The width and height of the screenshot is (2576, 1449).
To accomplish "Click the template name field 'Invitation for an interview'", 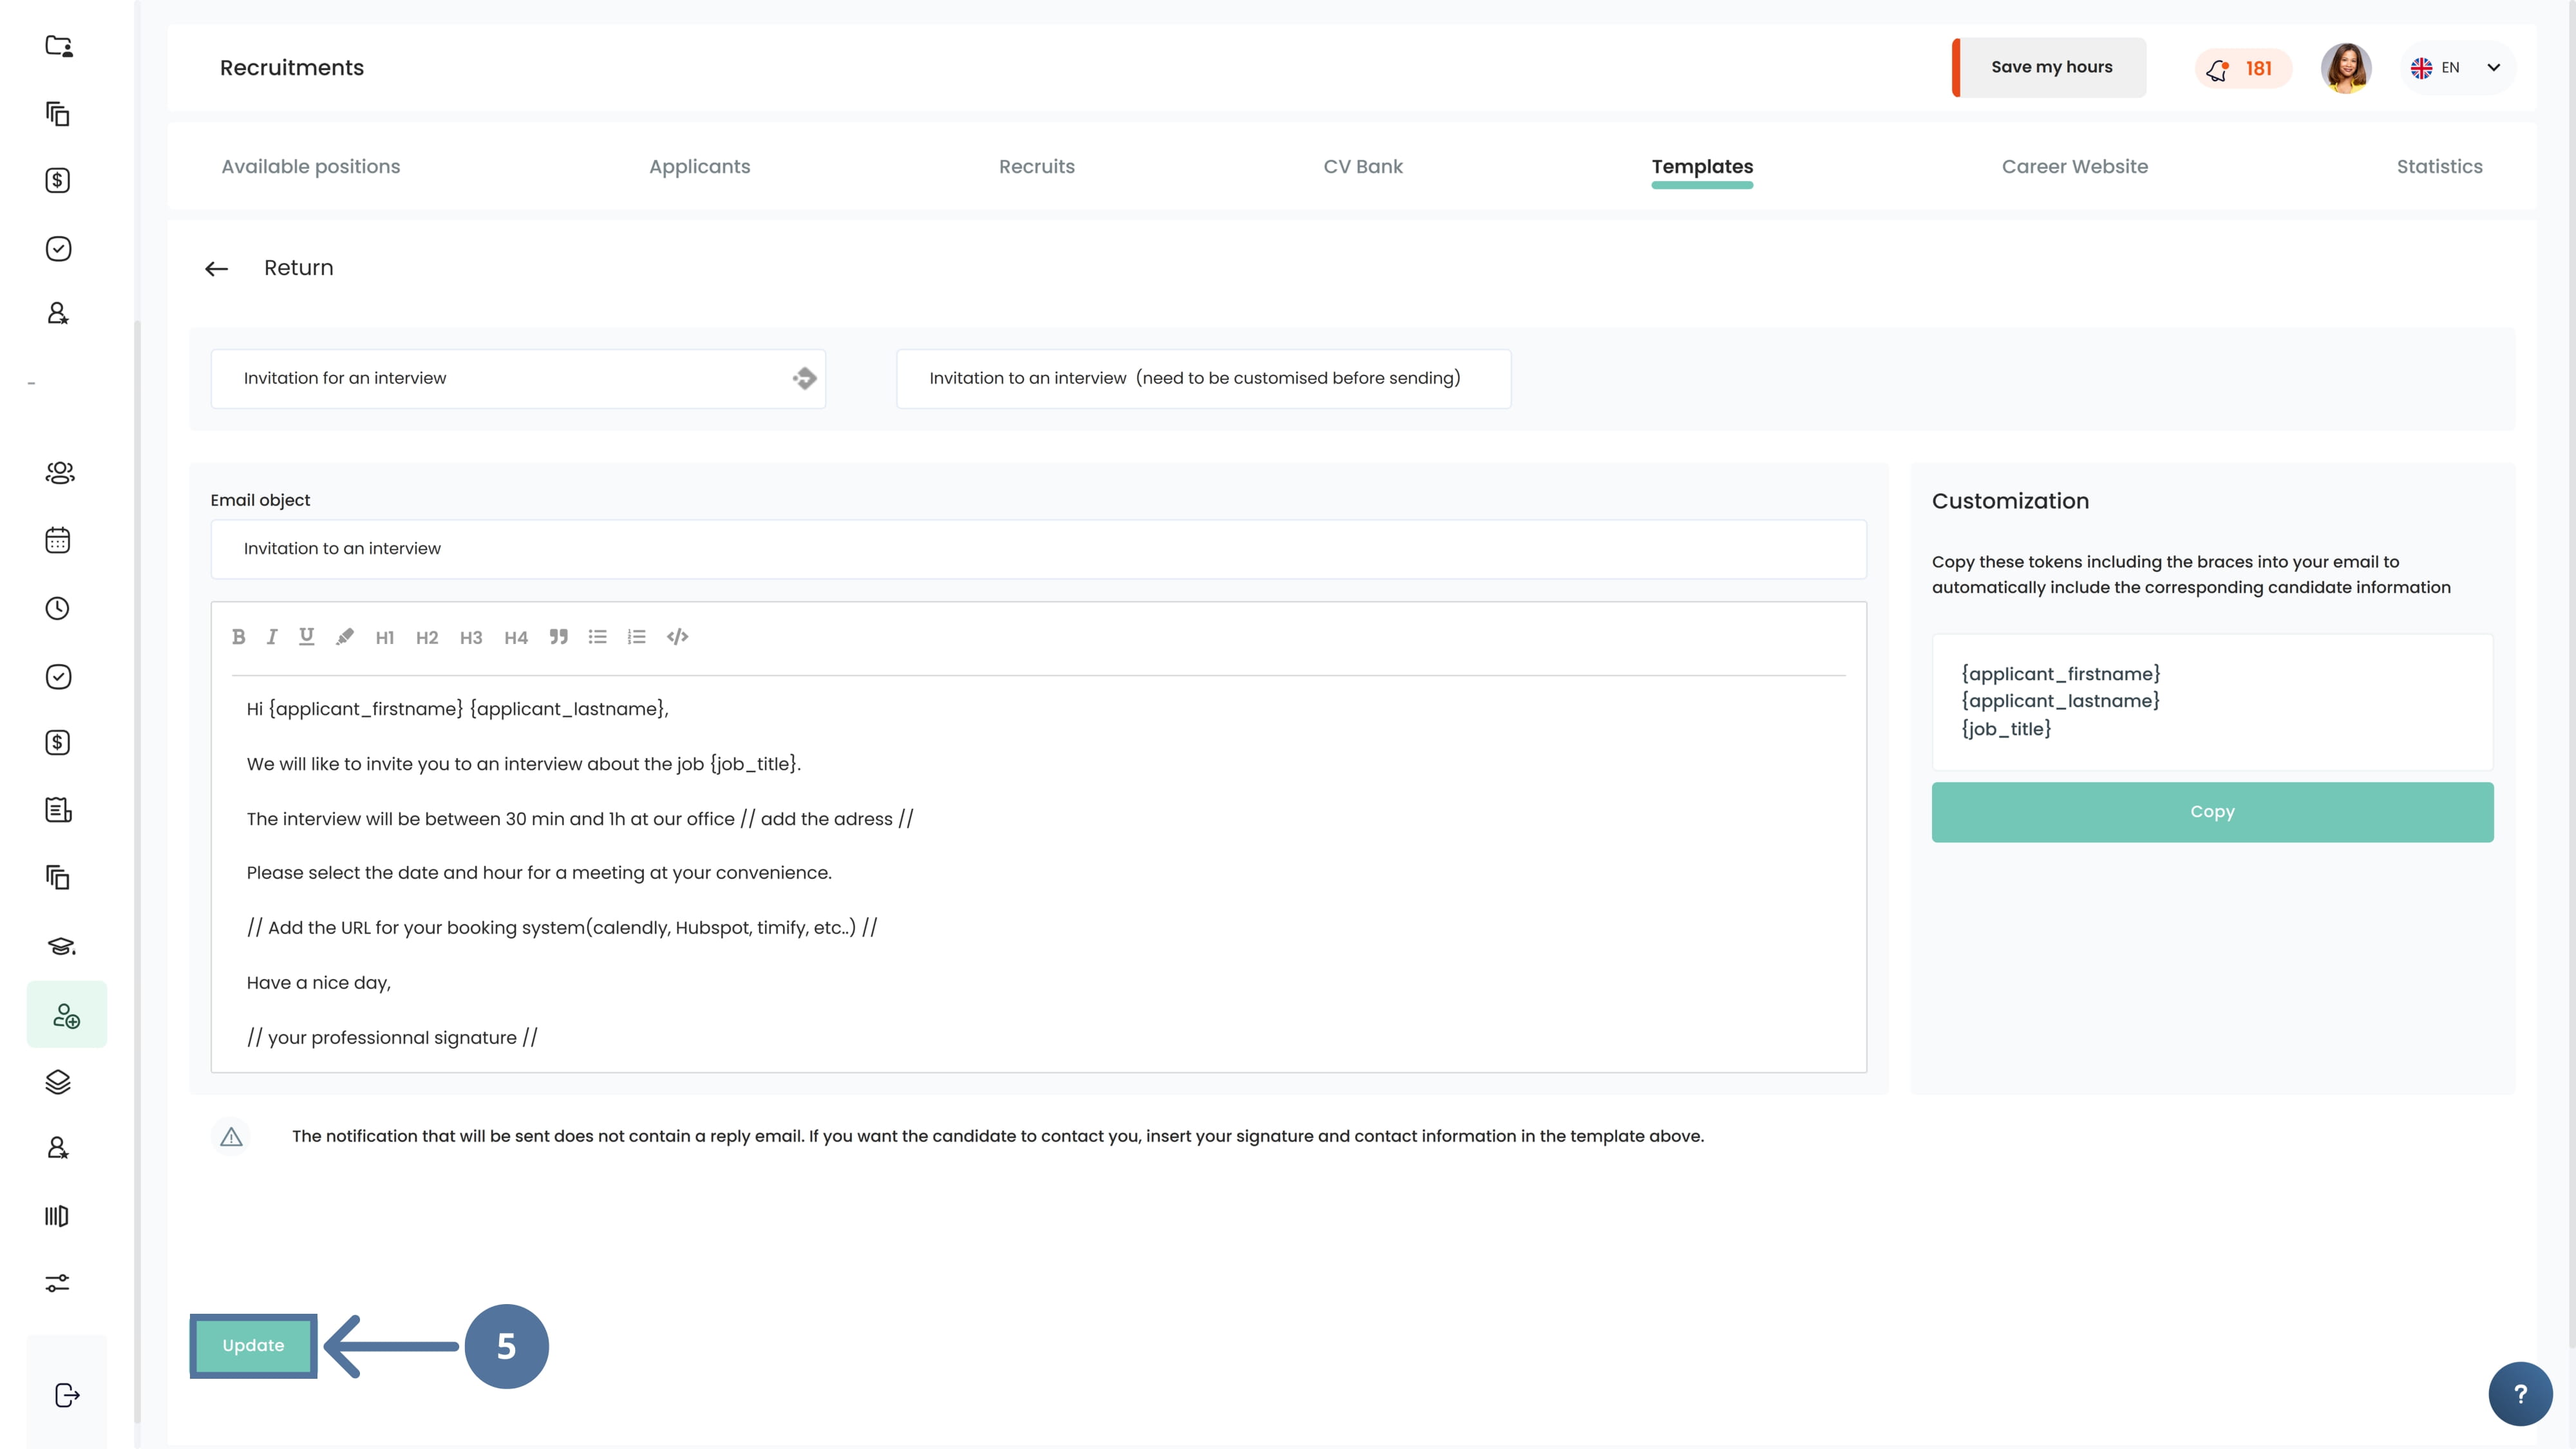I will tap(518, 379).
